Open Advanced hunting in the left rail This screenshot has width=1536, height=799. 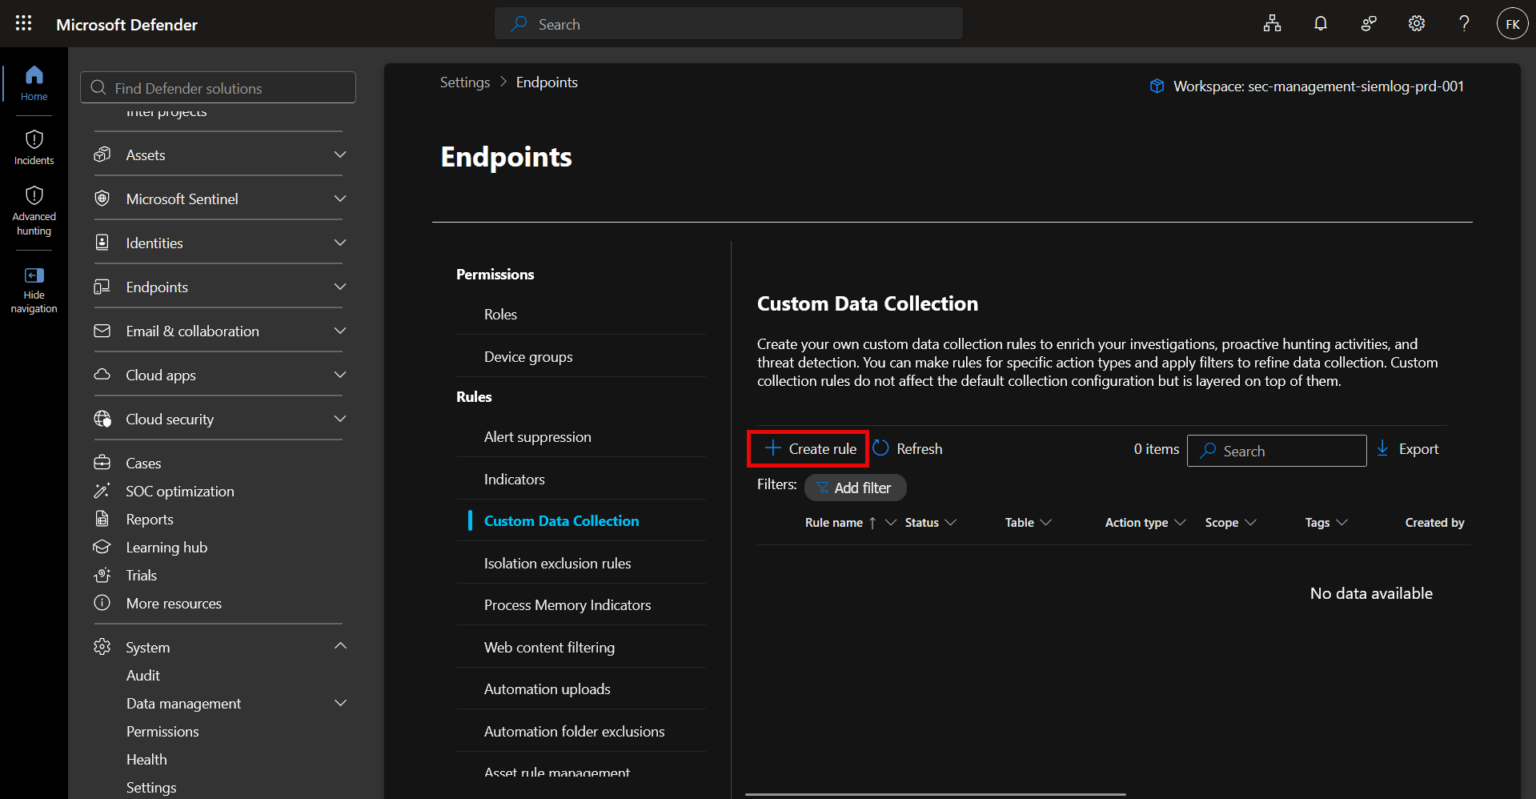34,211
